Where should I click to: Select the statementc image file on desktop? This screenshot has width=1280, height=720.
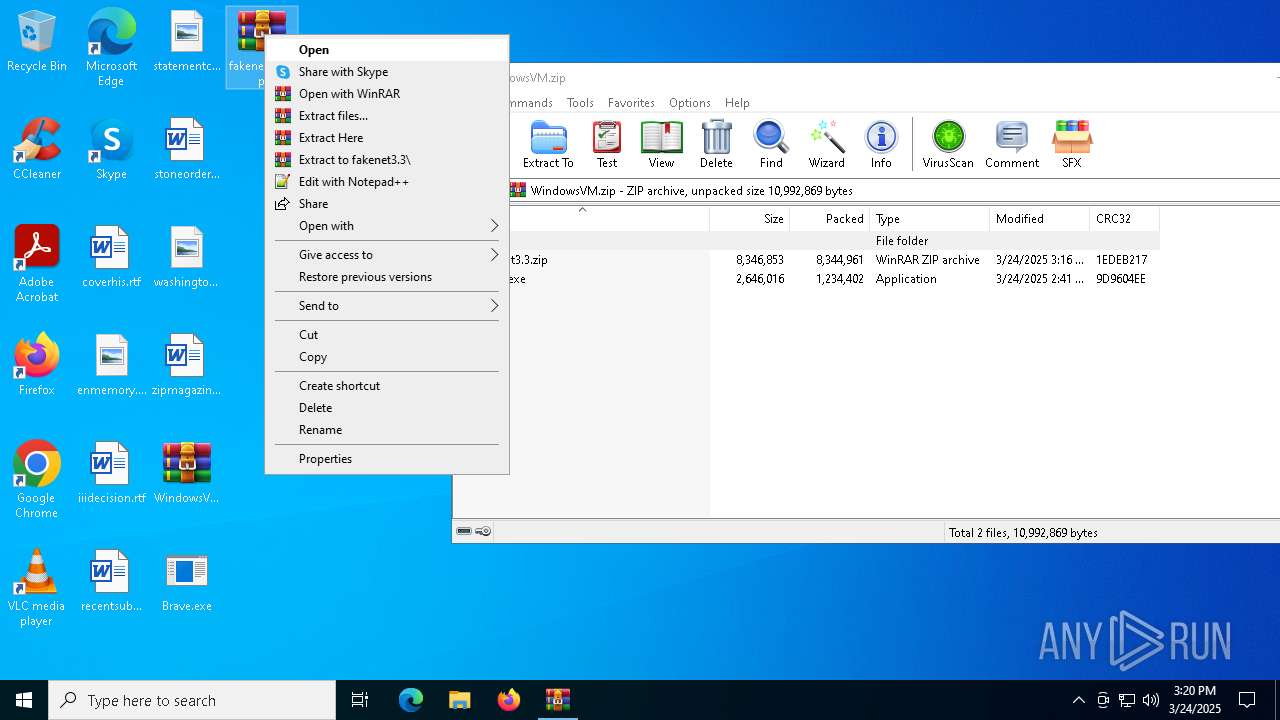[187, 41]
